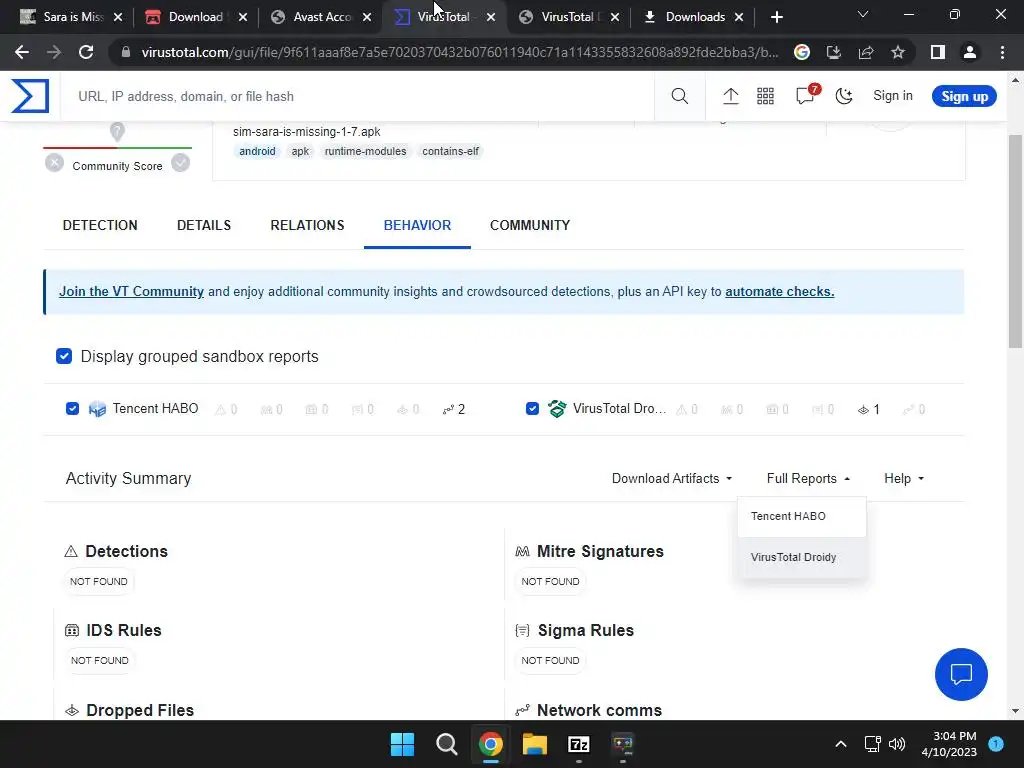Viewport: 1024px width, 768px height.
Task: Toggle dark mode moon icon
Action: click(x=844, y=96)
